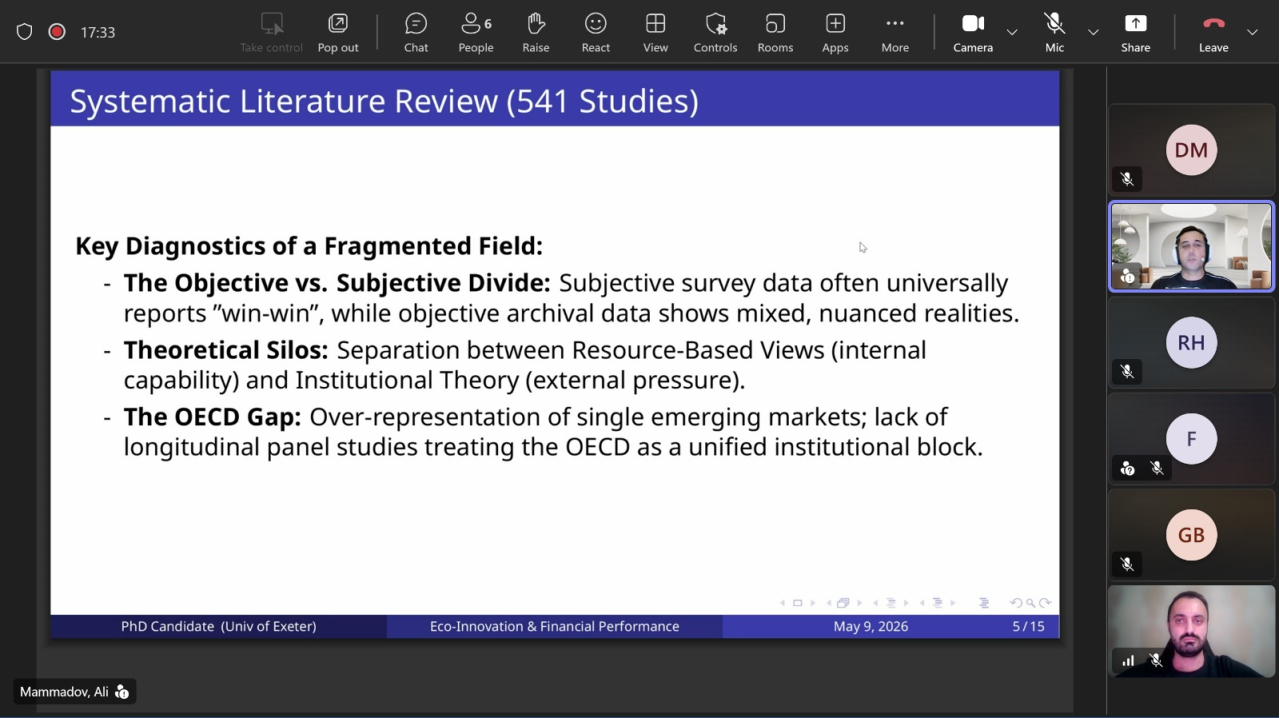
Task: Click the Mammadov, Ali presenter label
Action: click(64, 692)
